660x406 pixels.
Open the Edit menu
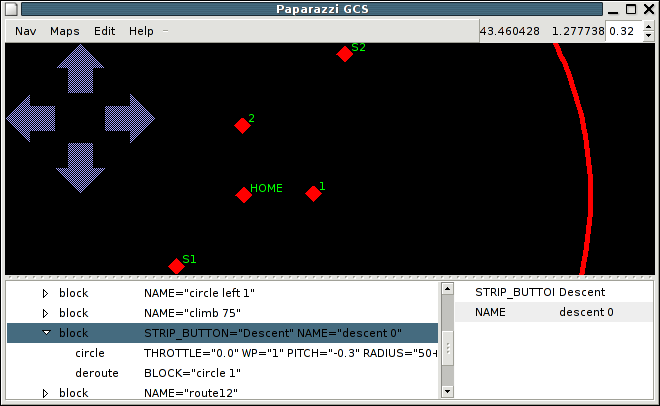[x=104, y=31]
